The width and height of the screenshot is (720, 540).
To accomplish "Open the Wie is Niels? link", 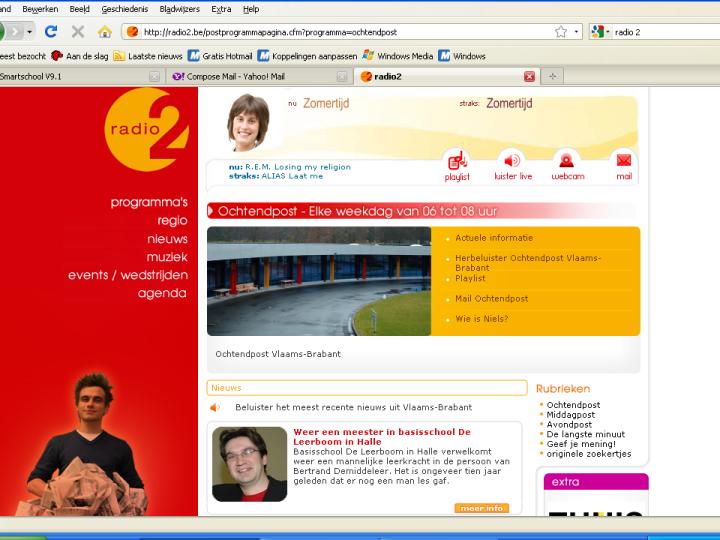I will click(482, 319).
